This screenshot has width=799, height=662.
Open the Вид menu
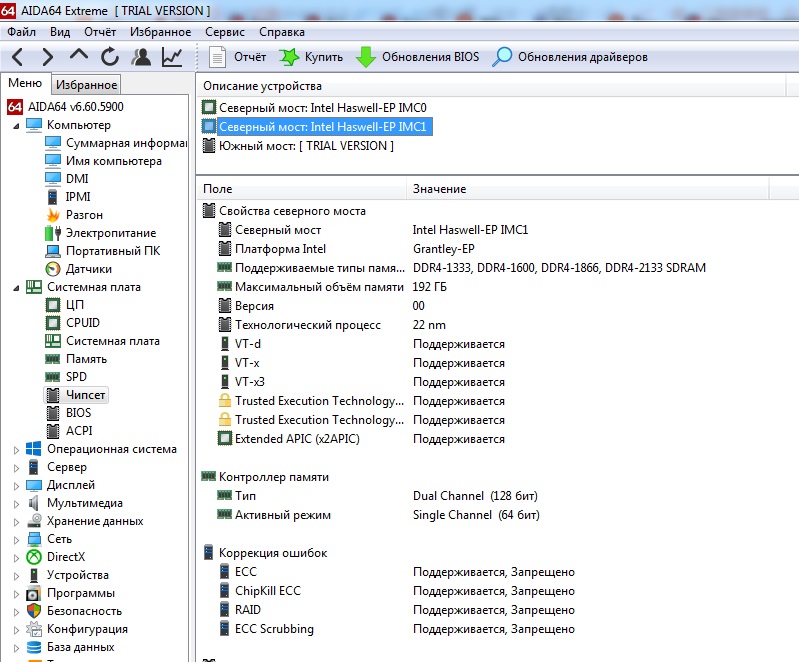[60, 32]
